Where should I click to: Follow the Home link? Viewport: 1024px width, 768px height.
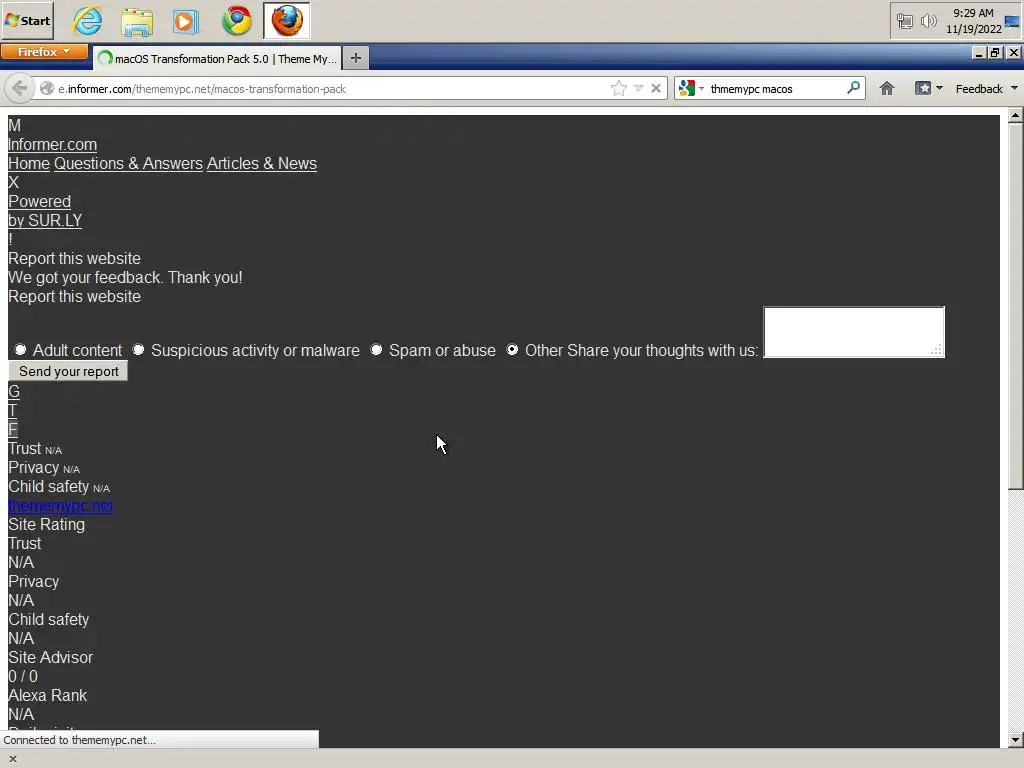click(29, 163)
